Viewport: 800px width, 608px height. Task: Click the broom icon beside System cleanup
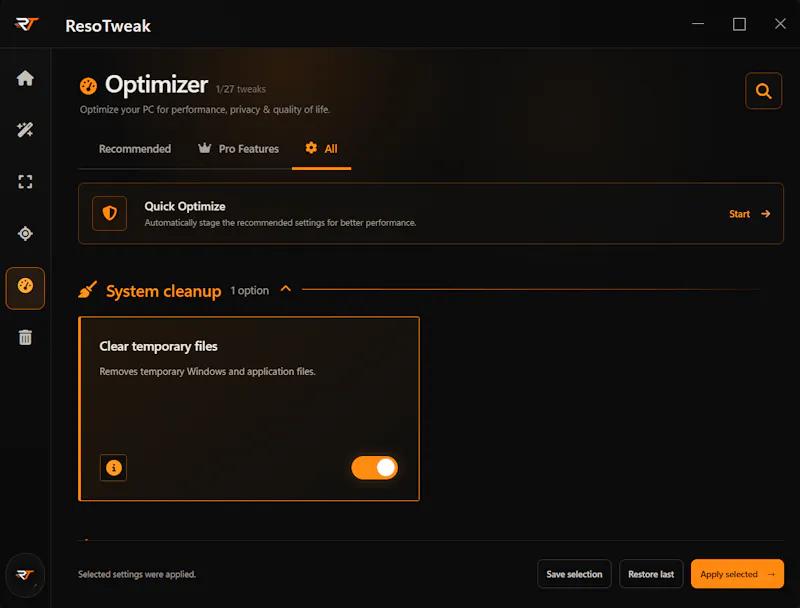(x=88, y=290)
